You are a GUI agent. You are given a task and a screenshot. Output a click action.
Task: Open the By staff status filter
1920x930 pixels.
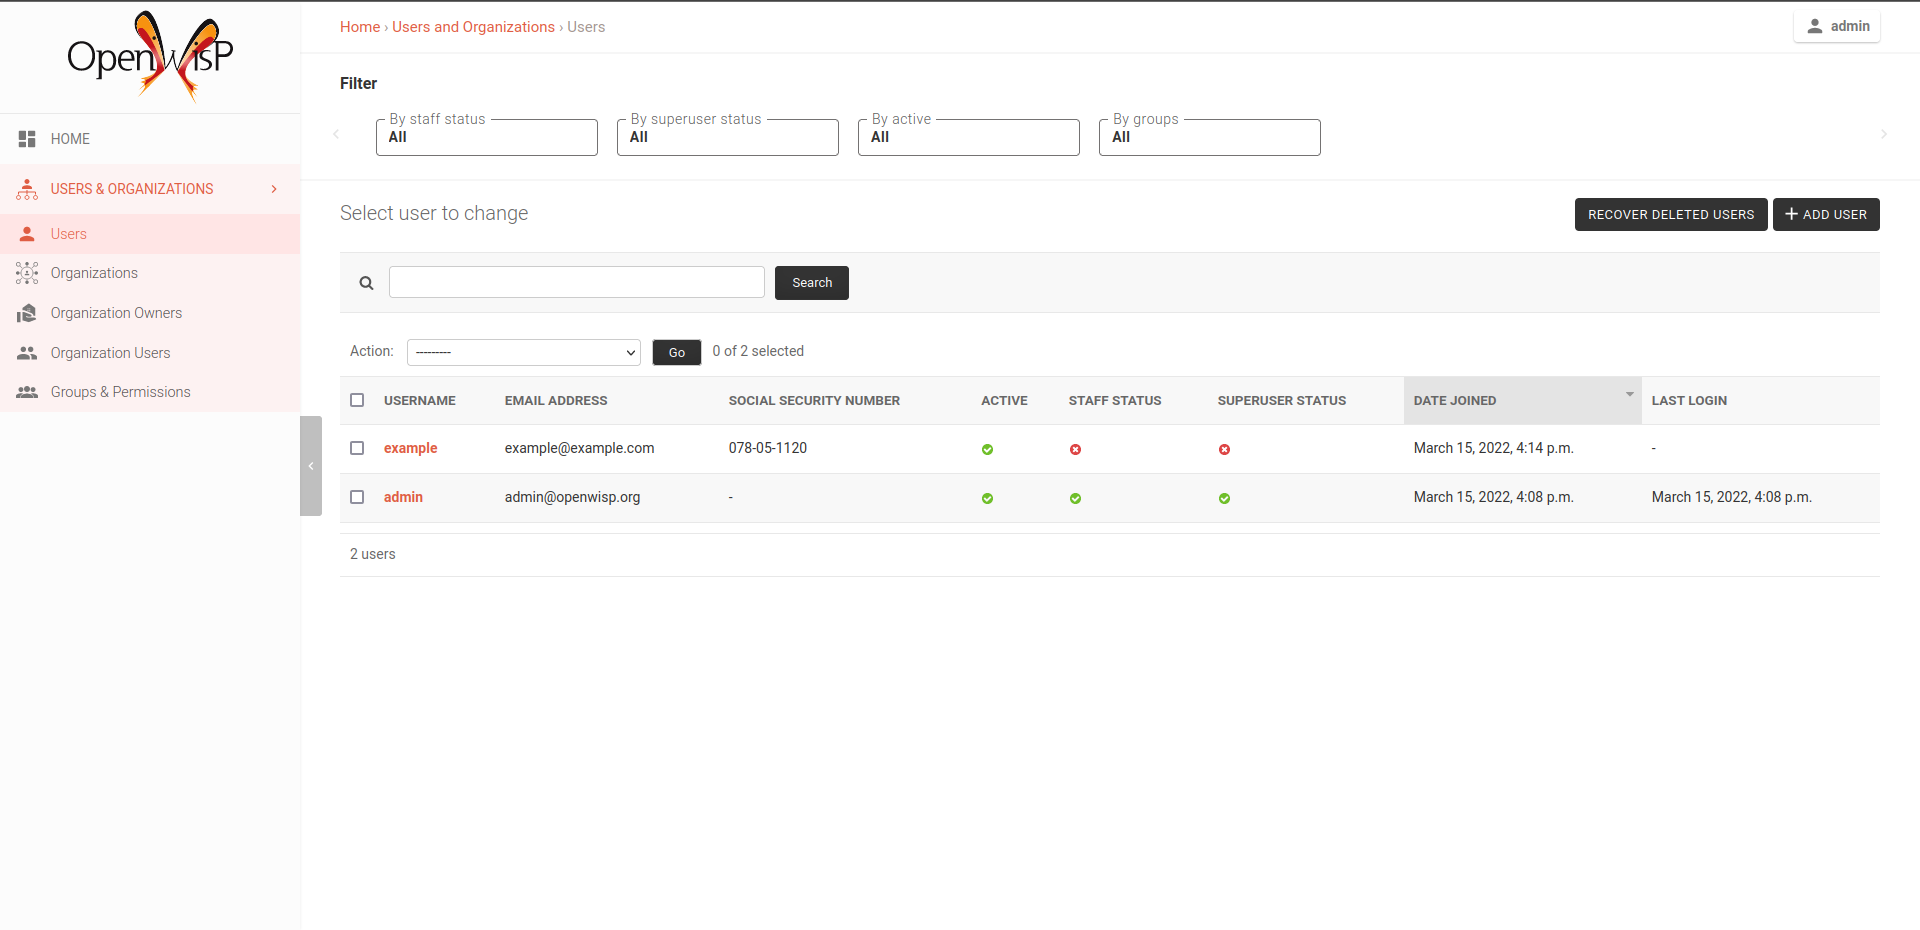(486, 138)
